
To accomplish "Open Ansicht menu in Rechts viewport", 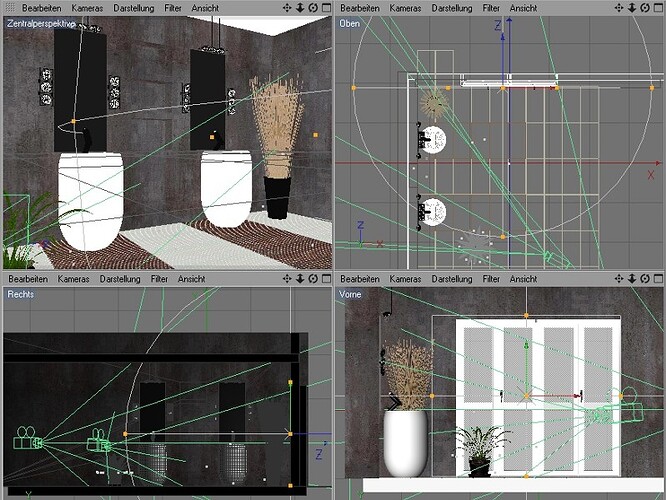I will point(192,279).
